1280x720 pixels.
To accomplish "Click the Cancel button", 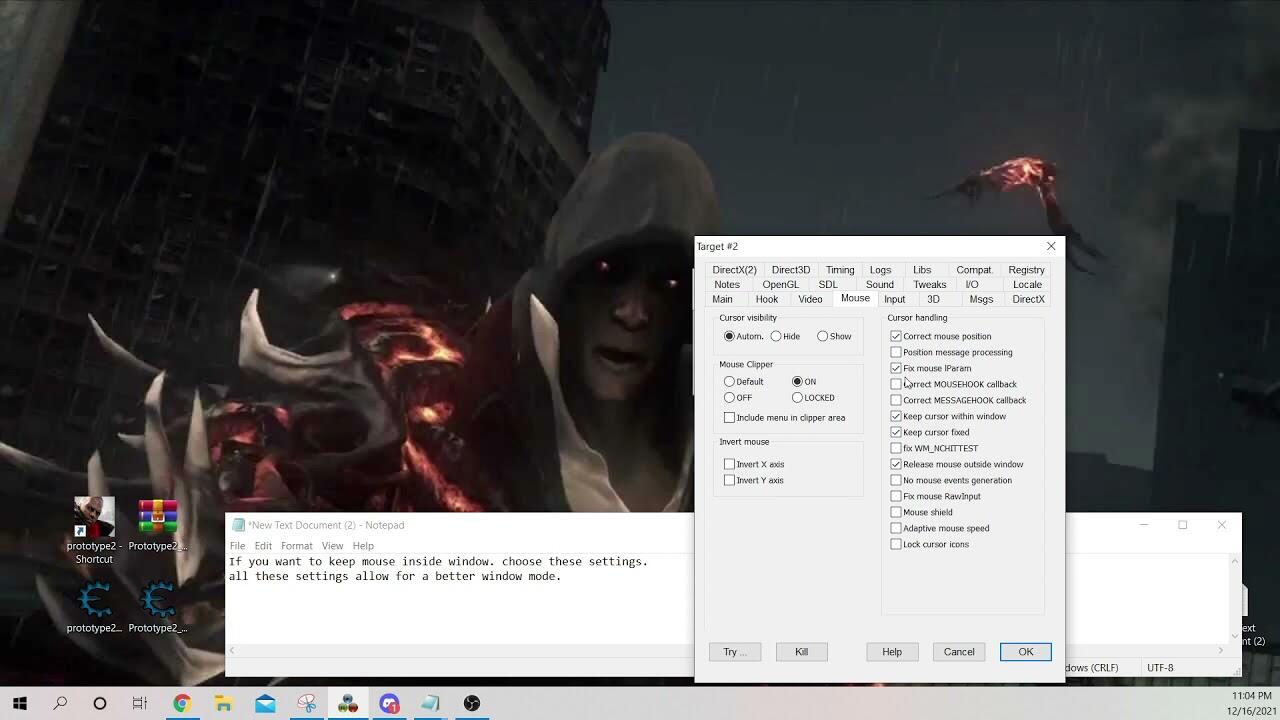I will pyautogui.click(x=959, y=652).
